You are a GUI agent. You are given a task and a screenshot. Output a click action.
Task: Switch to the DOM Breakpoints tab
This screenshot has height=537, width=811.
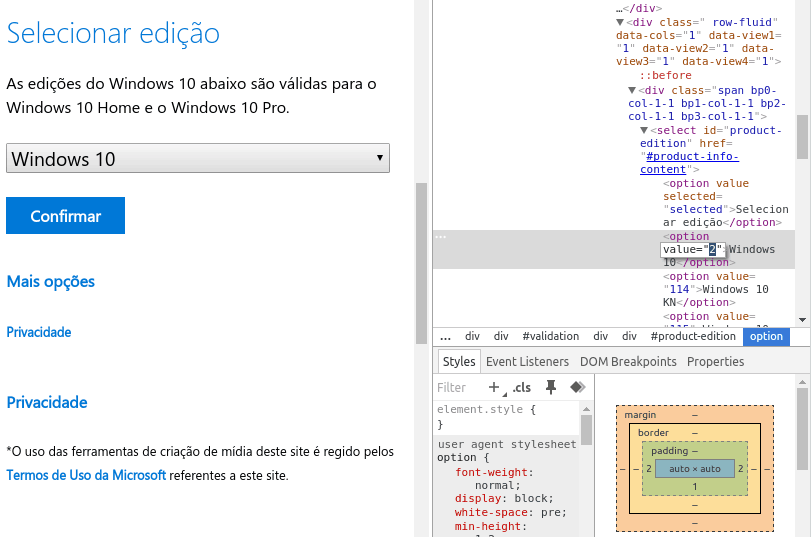[628, 362]
